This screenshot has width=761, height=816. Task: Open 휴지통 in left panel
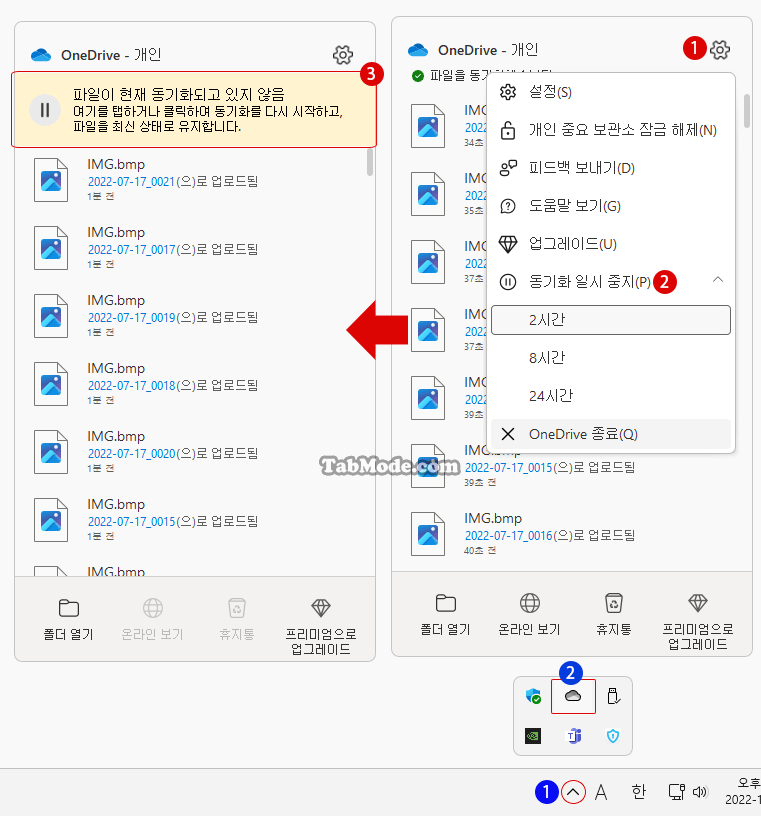[x=237, y=619]
